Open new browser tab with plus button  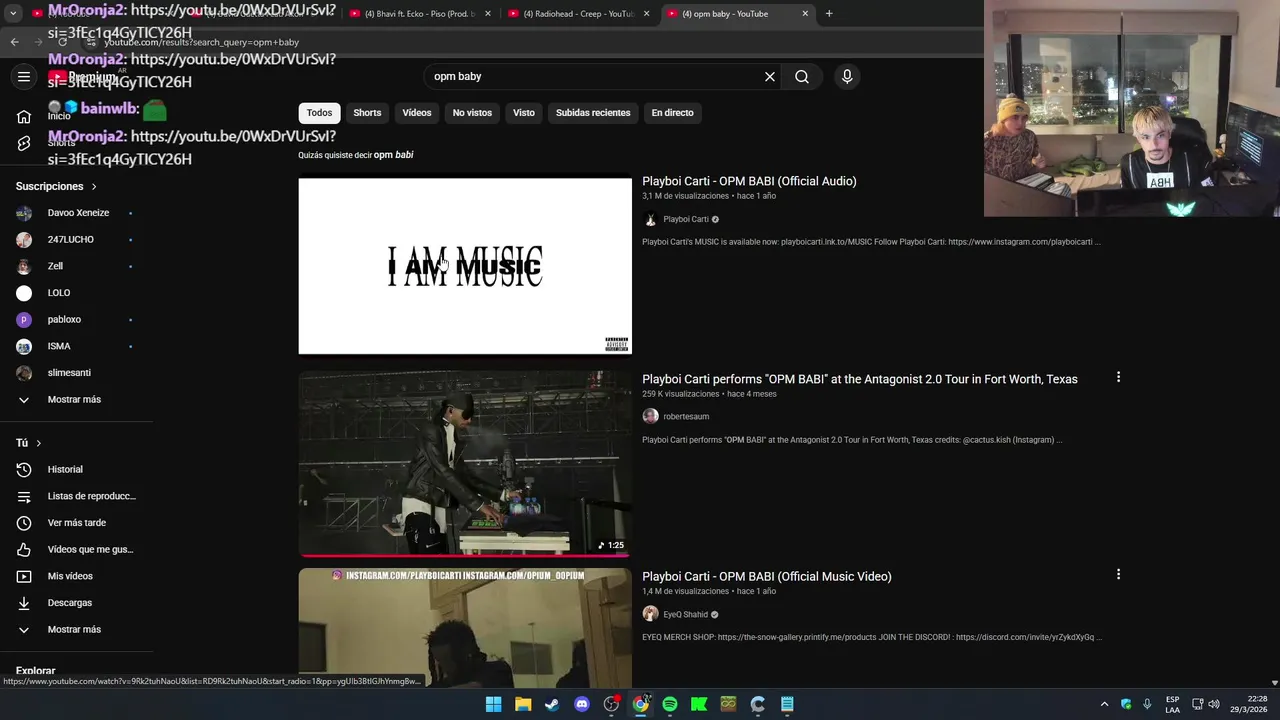(x=828, y=14)
